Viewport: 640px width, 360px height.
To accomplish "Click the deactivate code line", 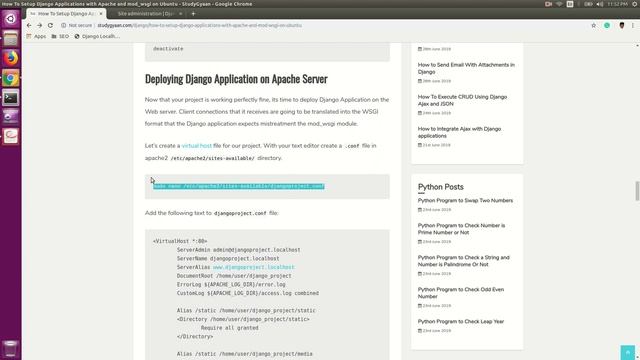I will coord(168,49).
